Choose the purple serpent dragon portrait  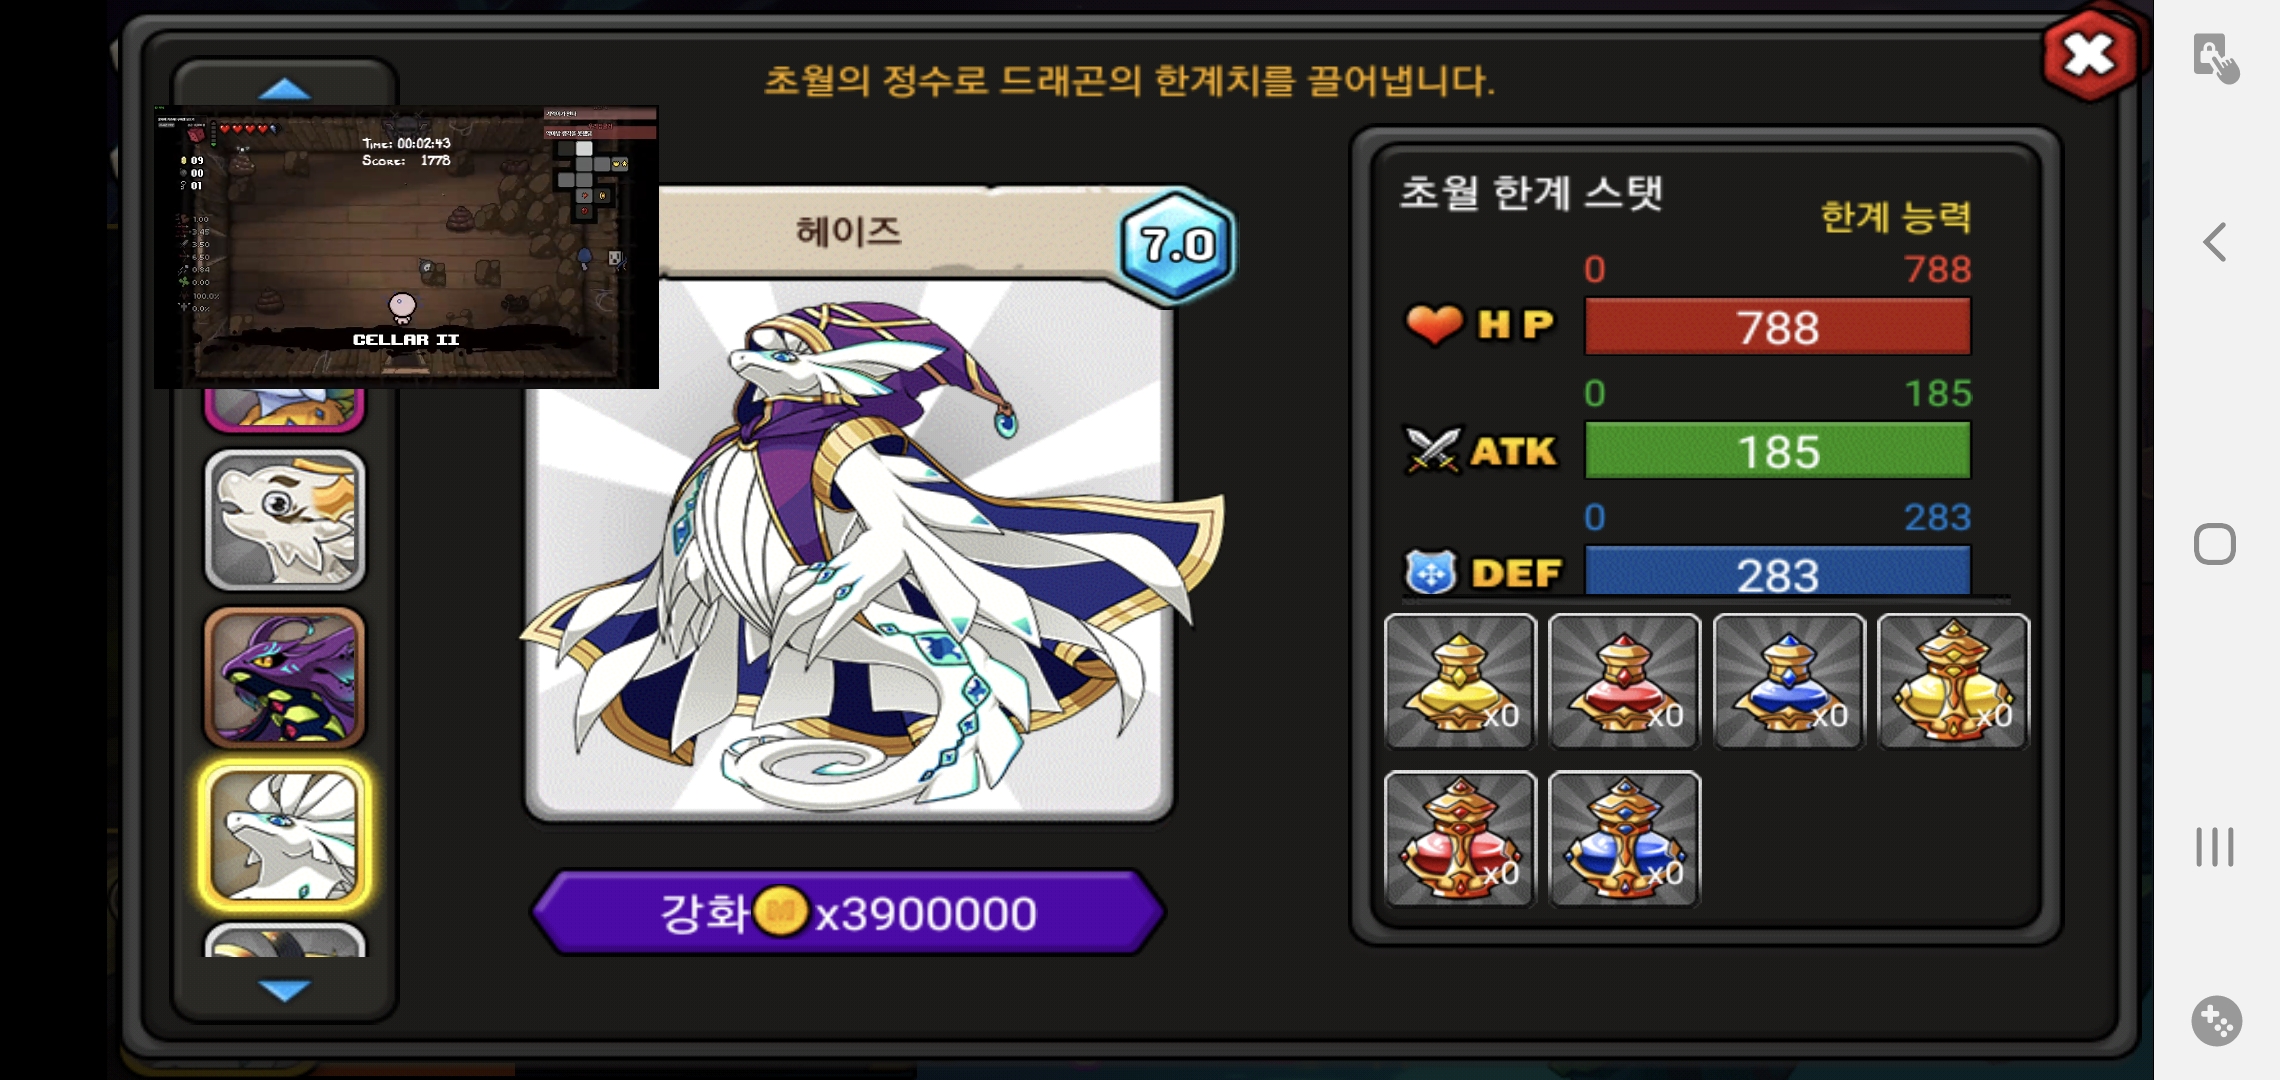[x=285, y=678]
